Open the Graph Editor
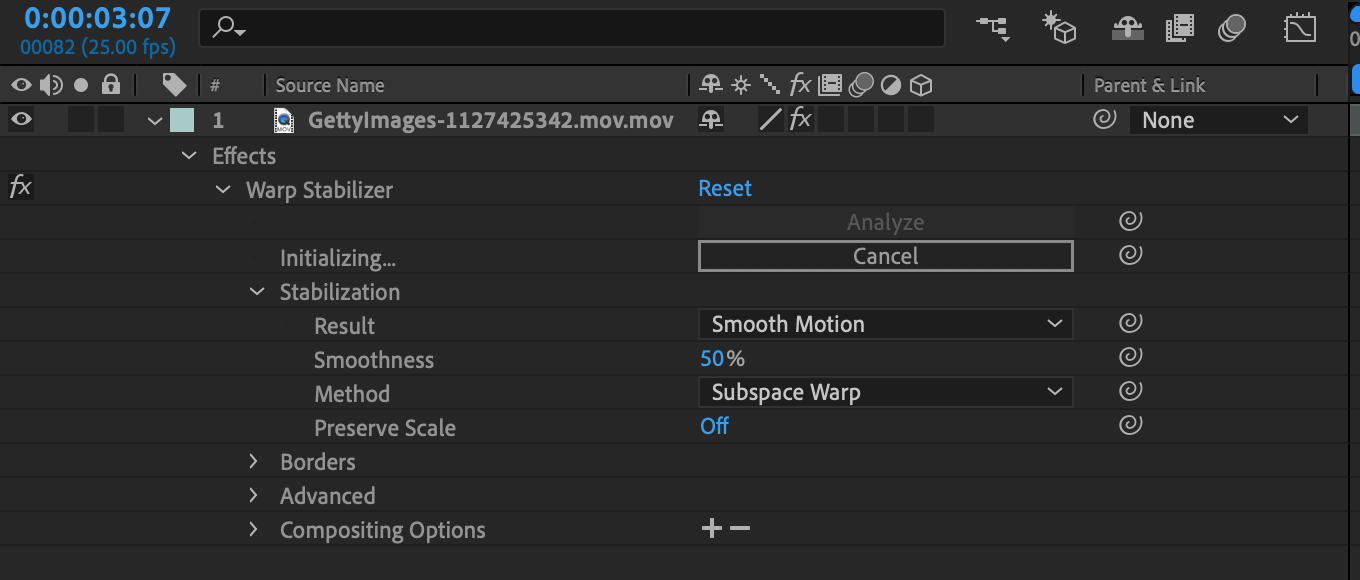 [1299, 28]
